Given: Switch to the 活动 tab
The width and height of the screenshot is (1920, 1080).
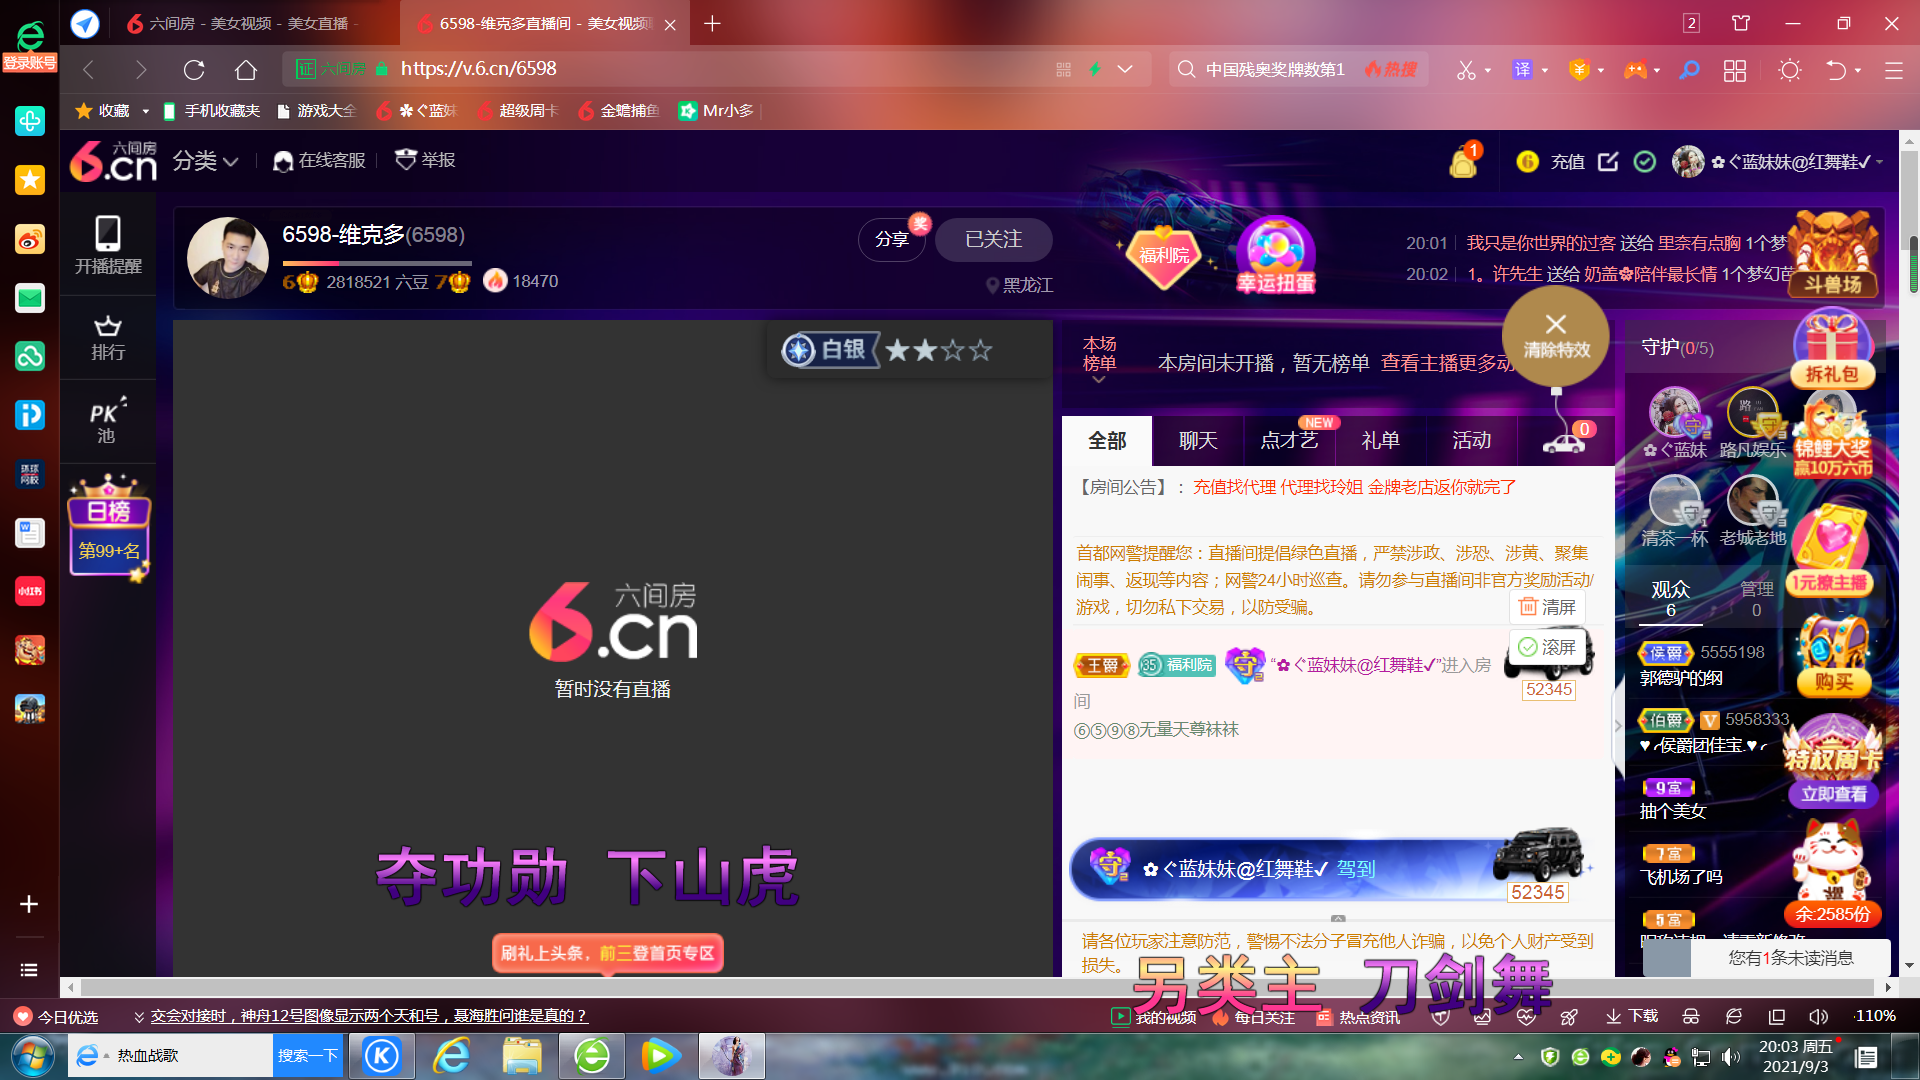Looking at the screenshot, I should tap(1471, 441).
